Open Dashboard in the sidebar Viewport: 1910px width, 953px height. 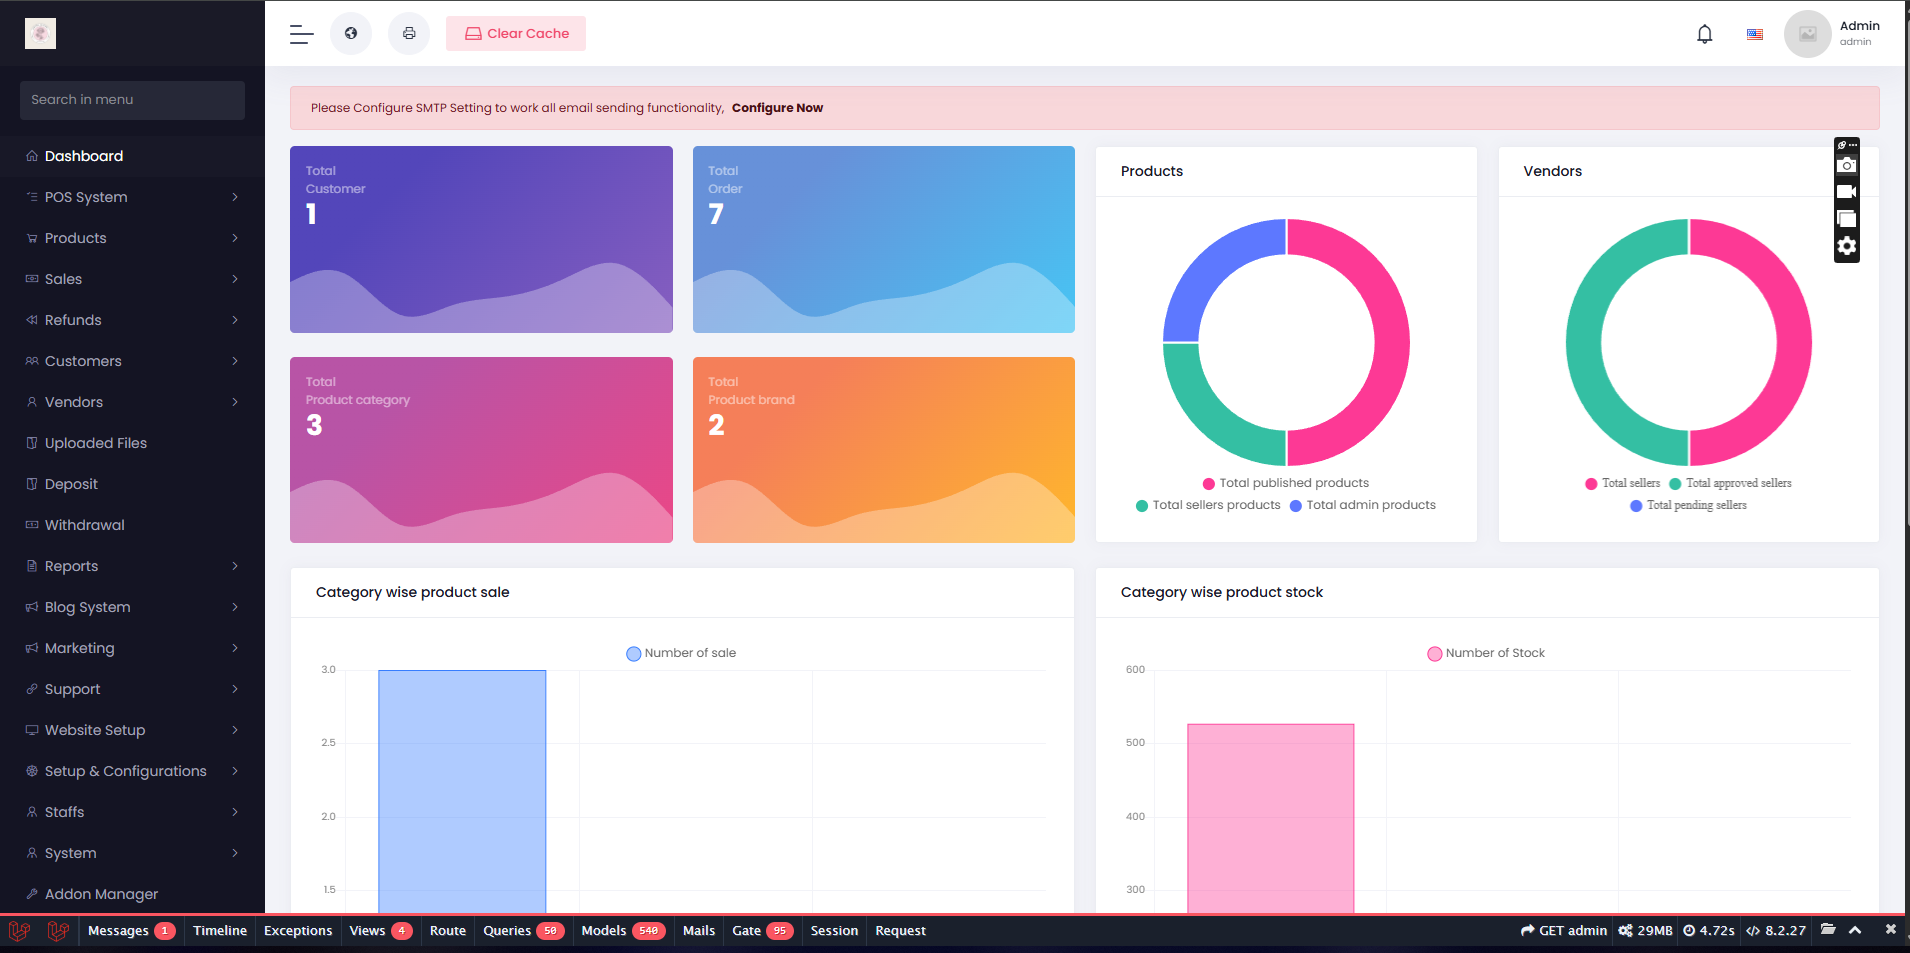click(x=132, y=156)
